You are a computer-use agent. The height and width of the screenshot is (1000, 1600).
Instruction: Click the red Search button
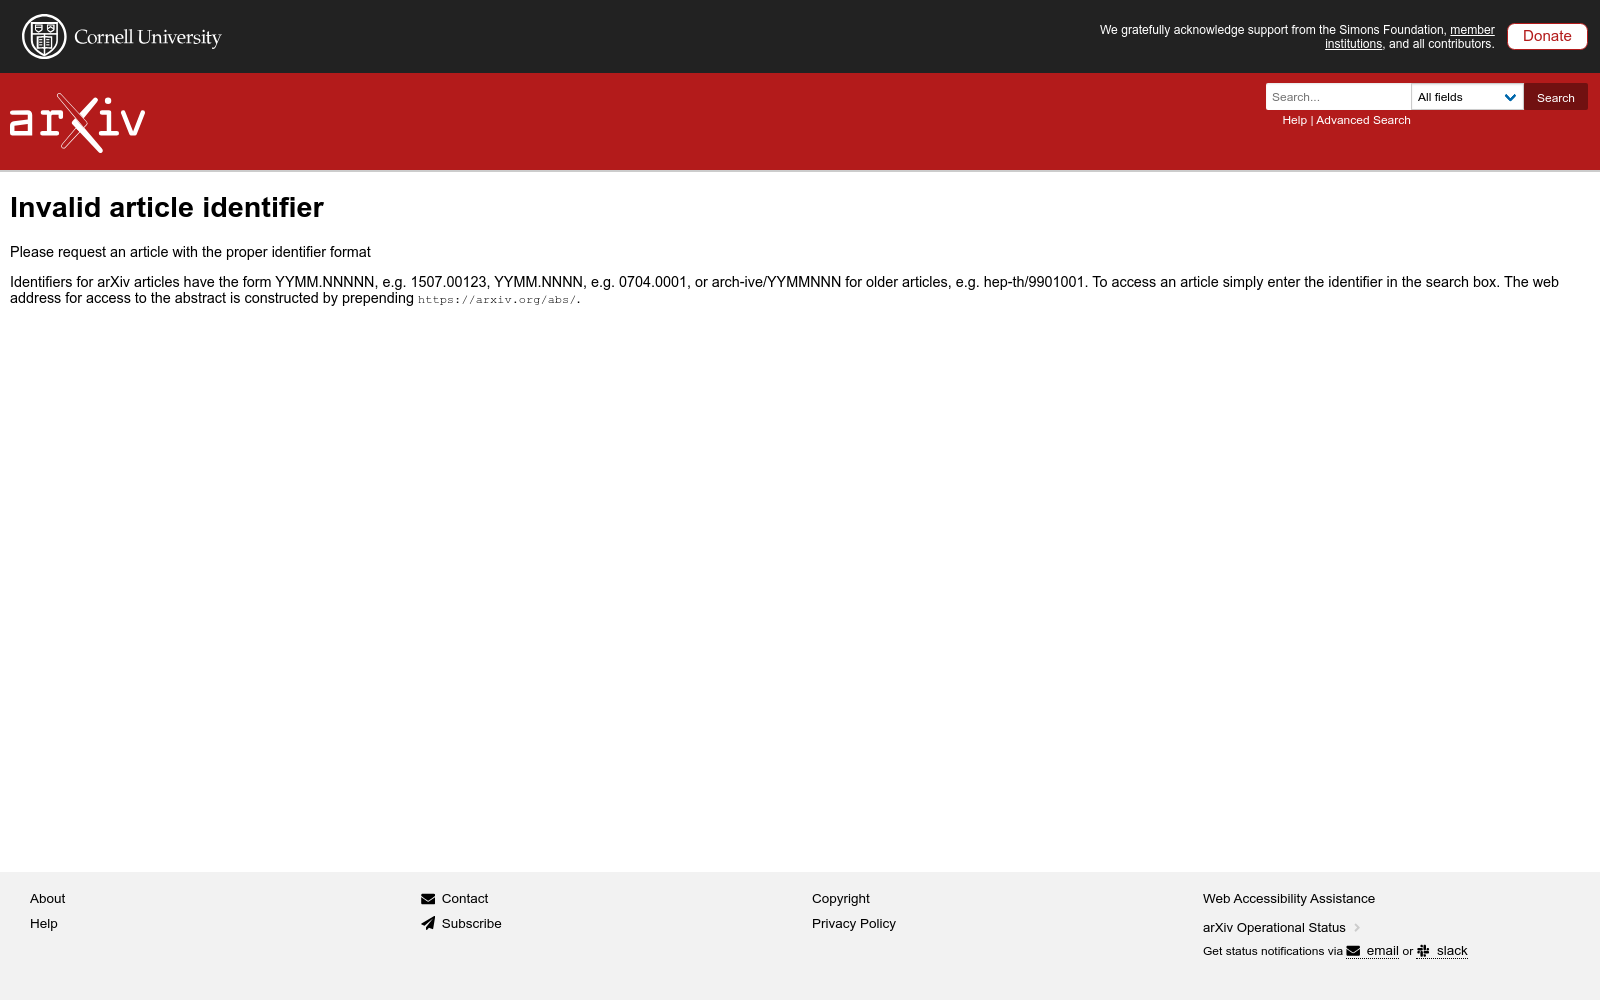click(x=1555, y=97)
